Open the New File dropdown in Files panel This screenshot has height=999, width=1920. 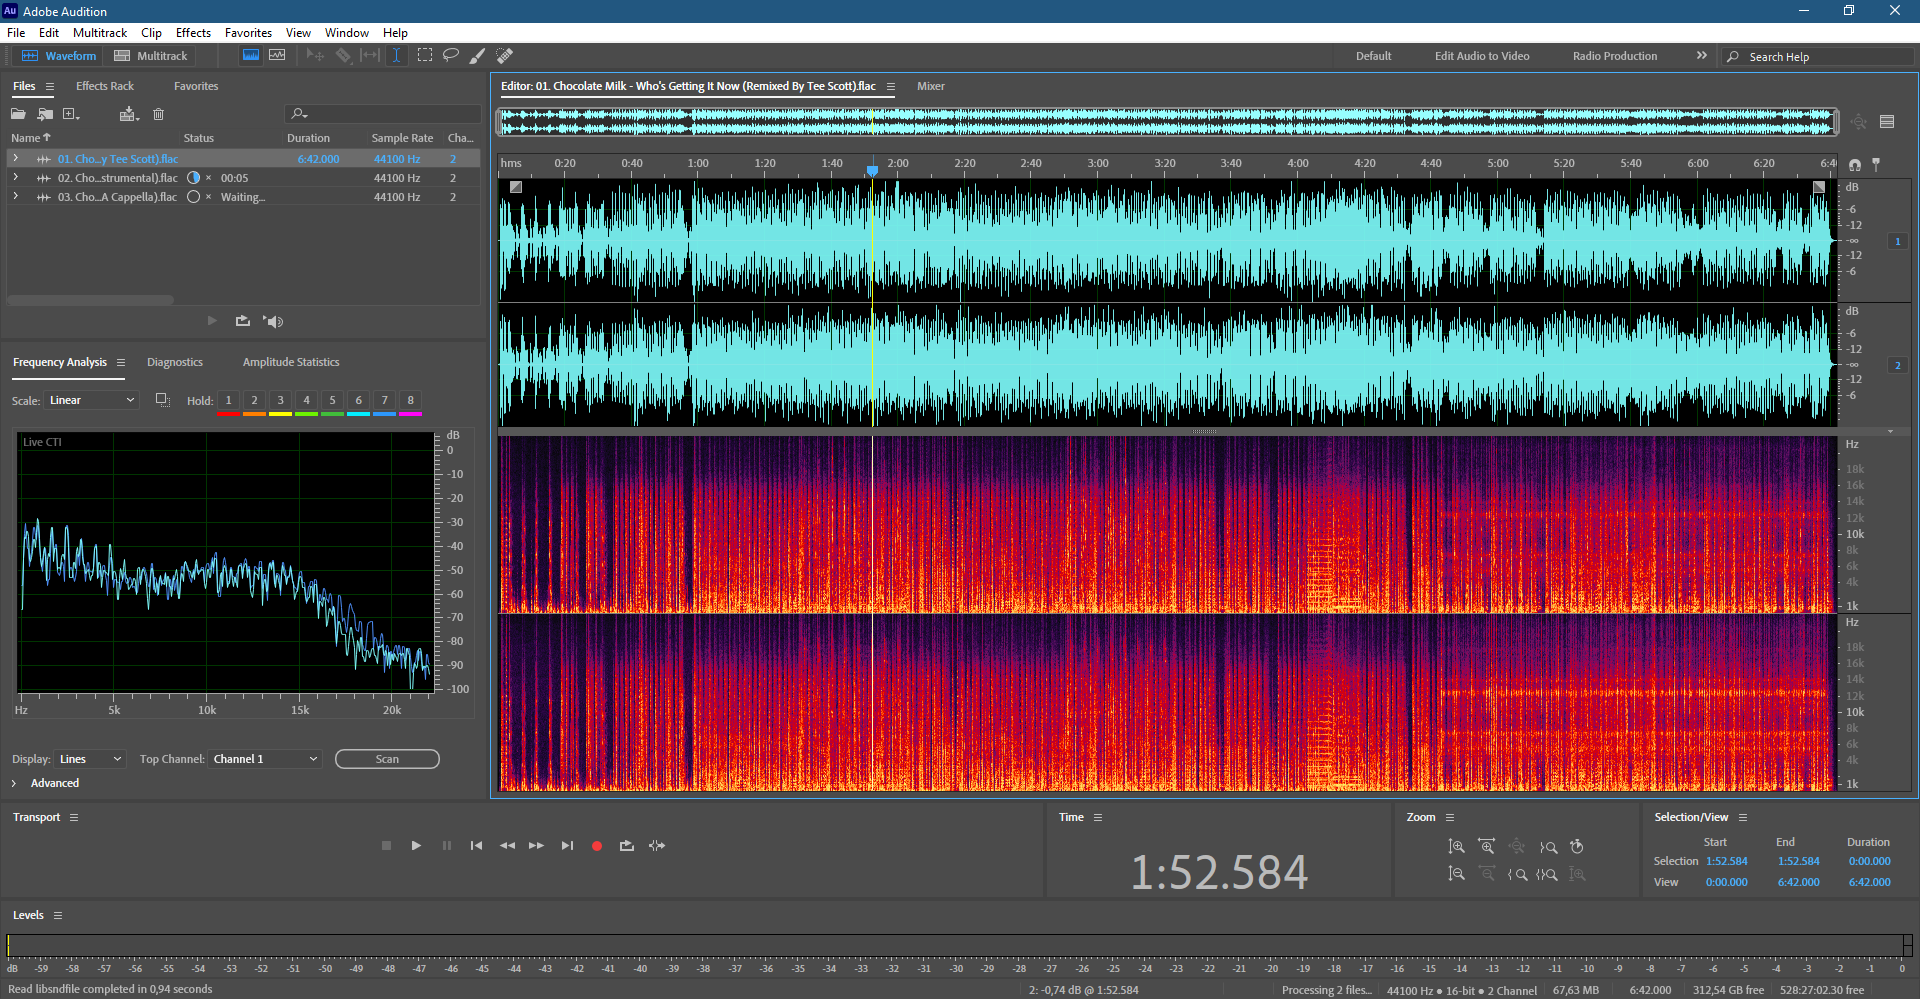(x=71, y=114)
